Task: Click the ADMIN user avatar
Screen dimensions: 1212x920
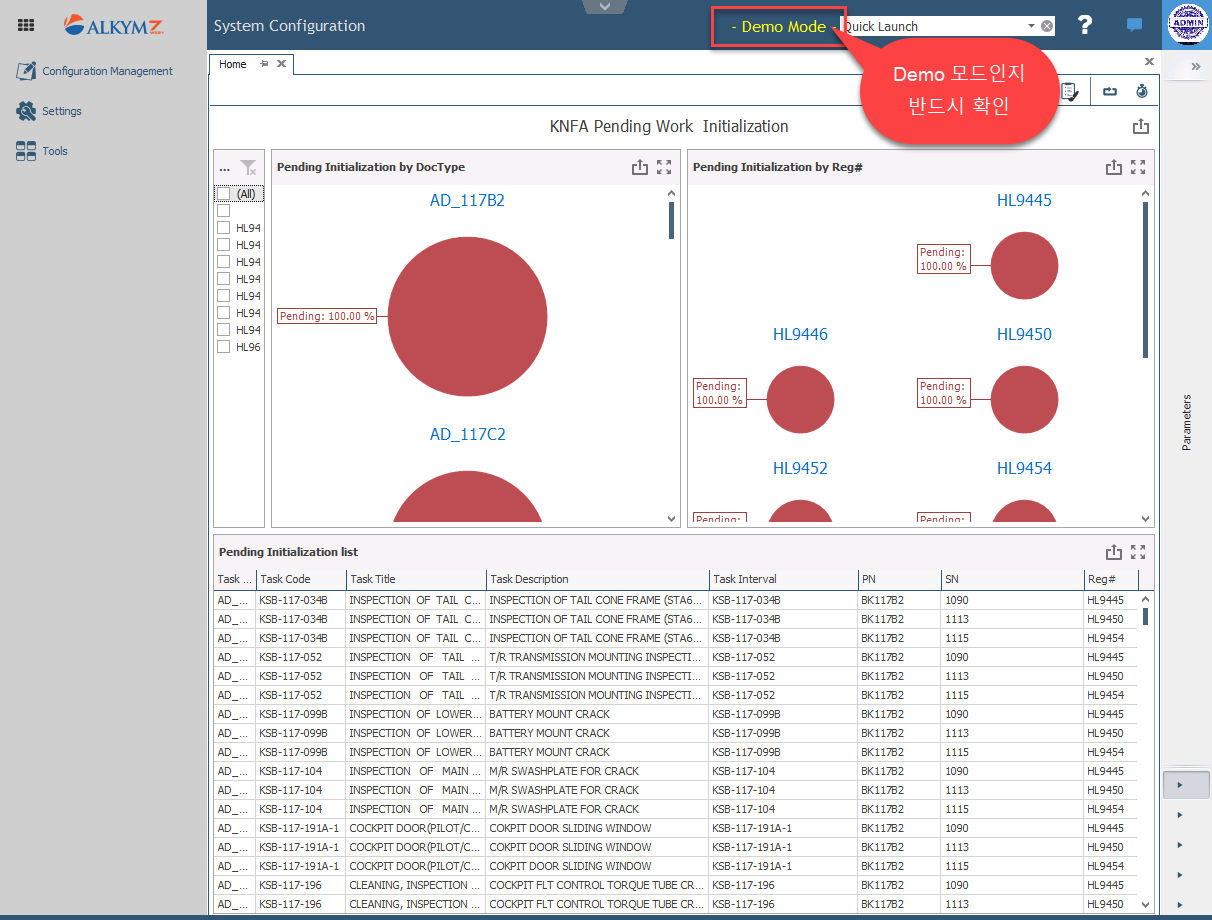Action: click(x=1187, y=24)
